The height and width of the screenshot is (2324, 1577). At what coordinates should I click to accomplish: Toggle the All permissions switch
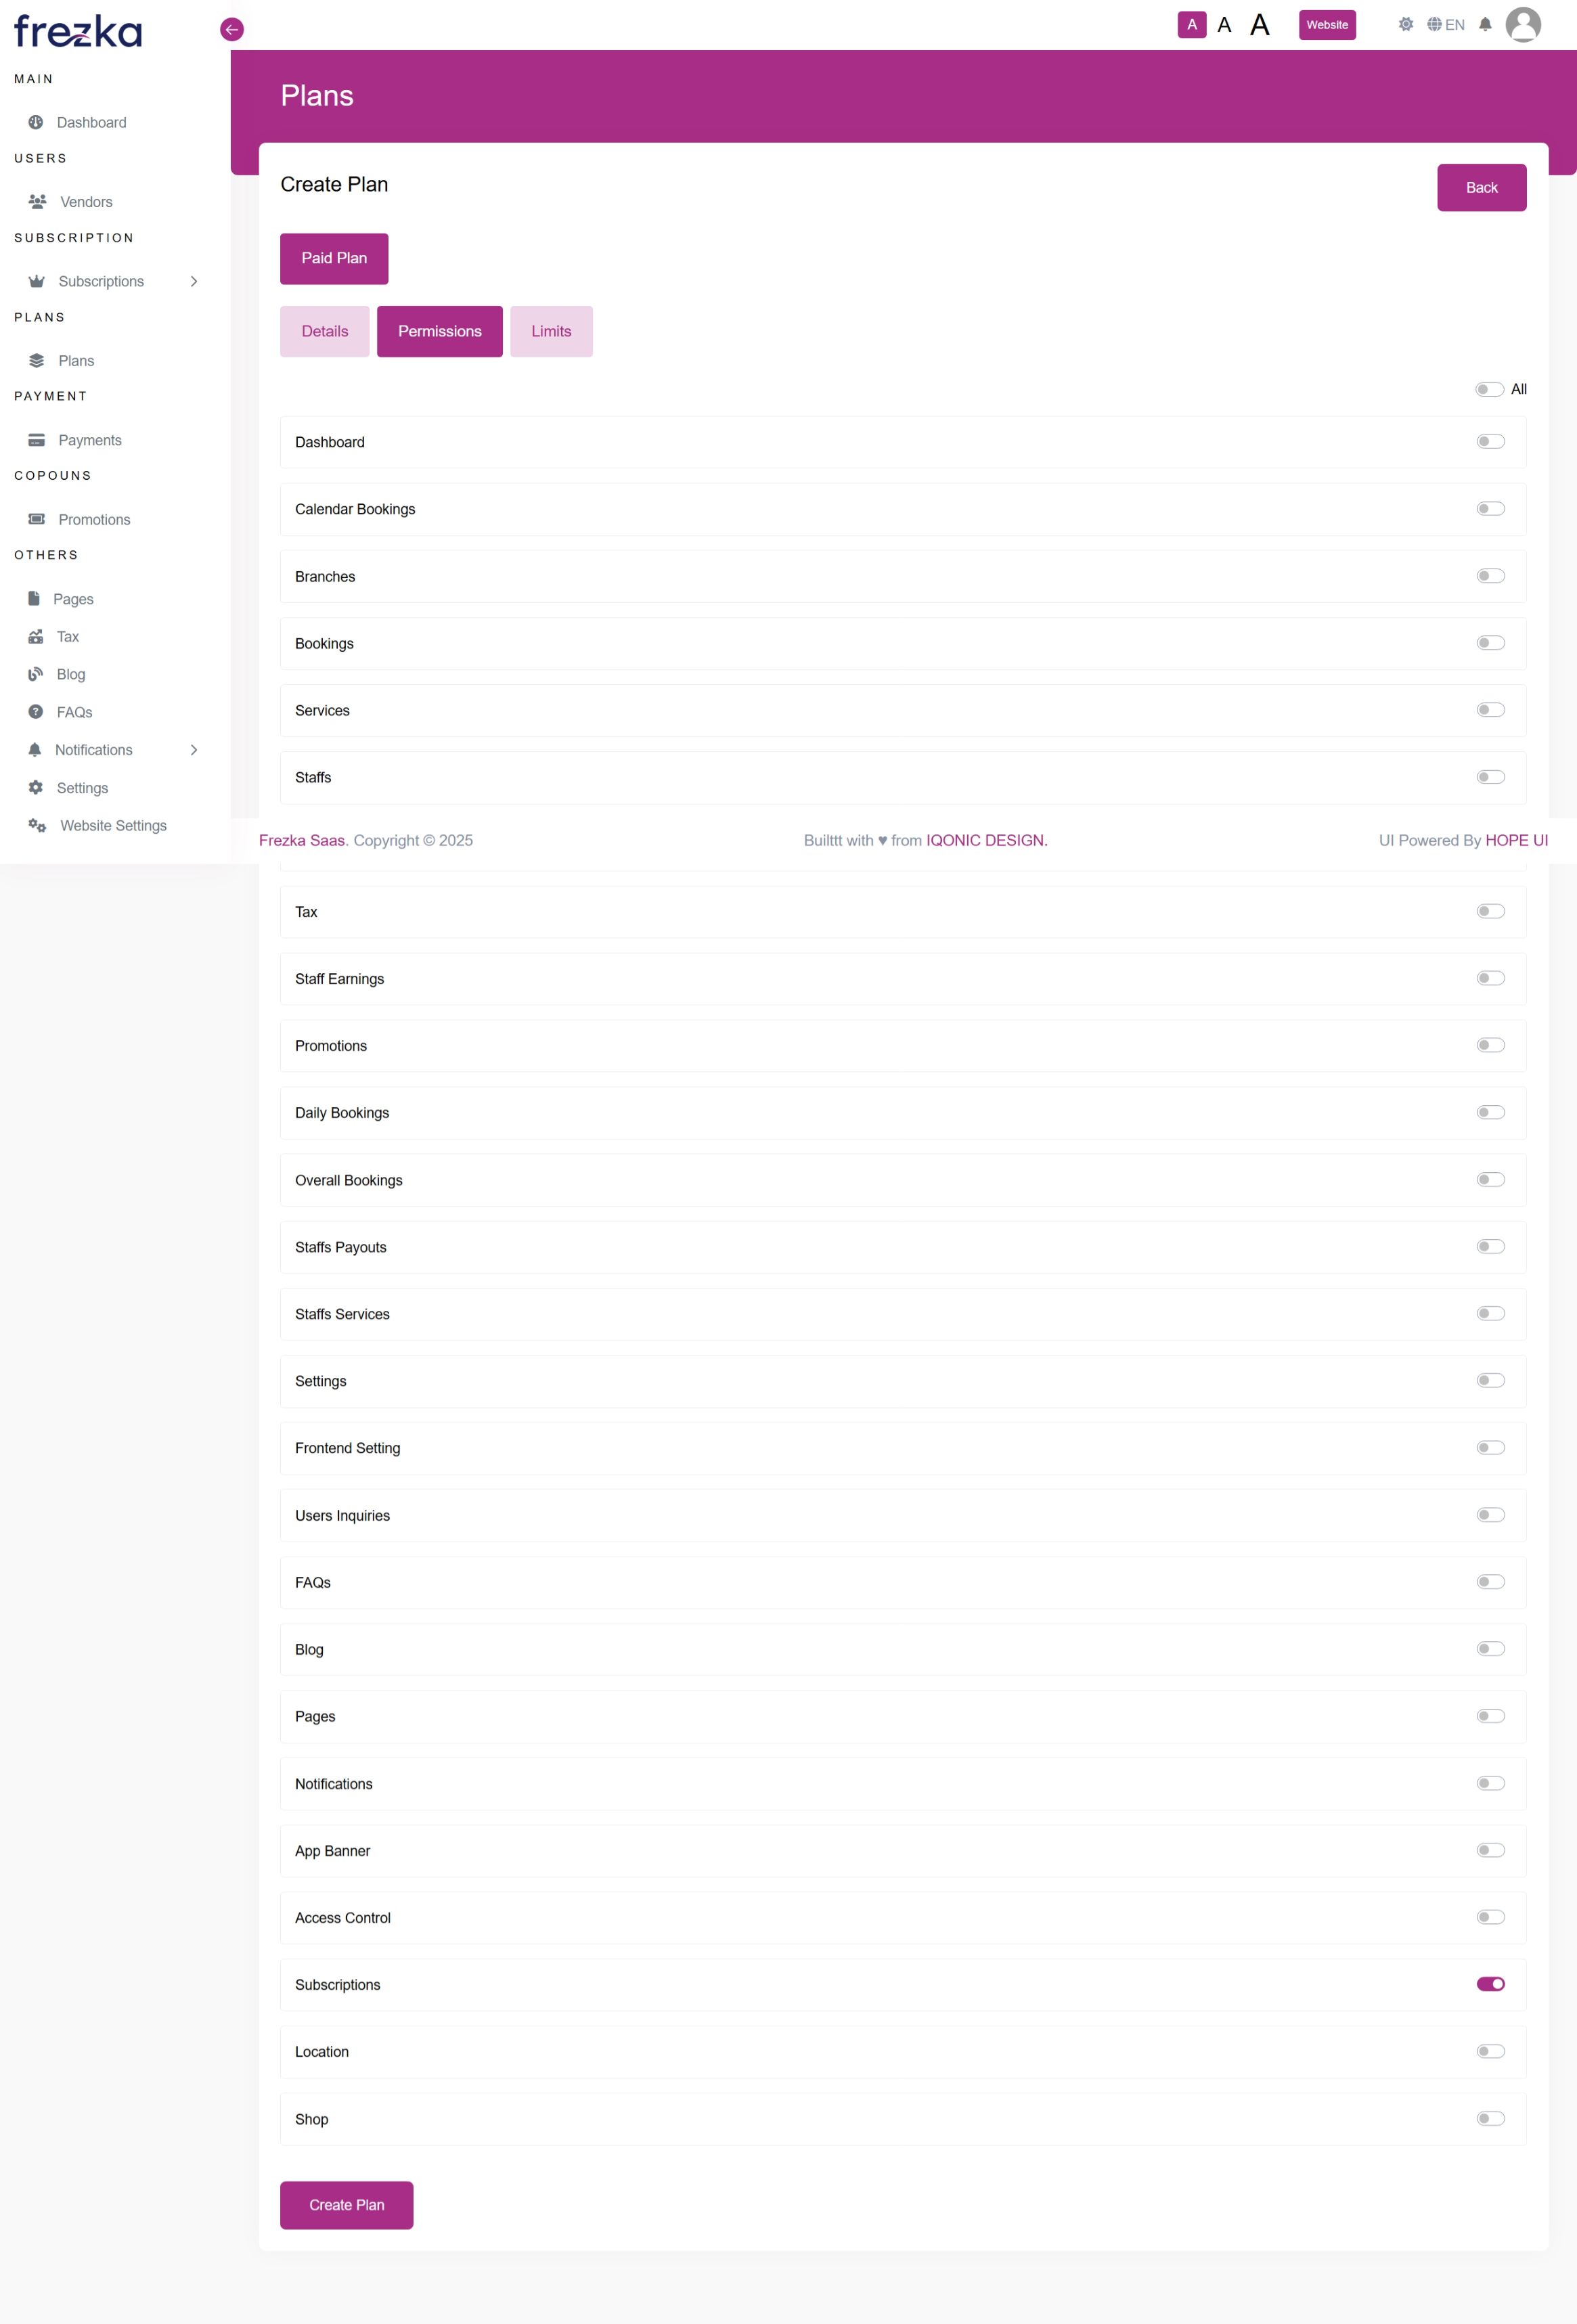pos(1489,389)
